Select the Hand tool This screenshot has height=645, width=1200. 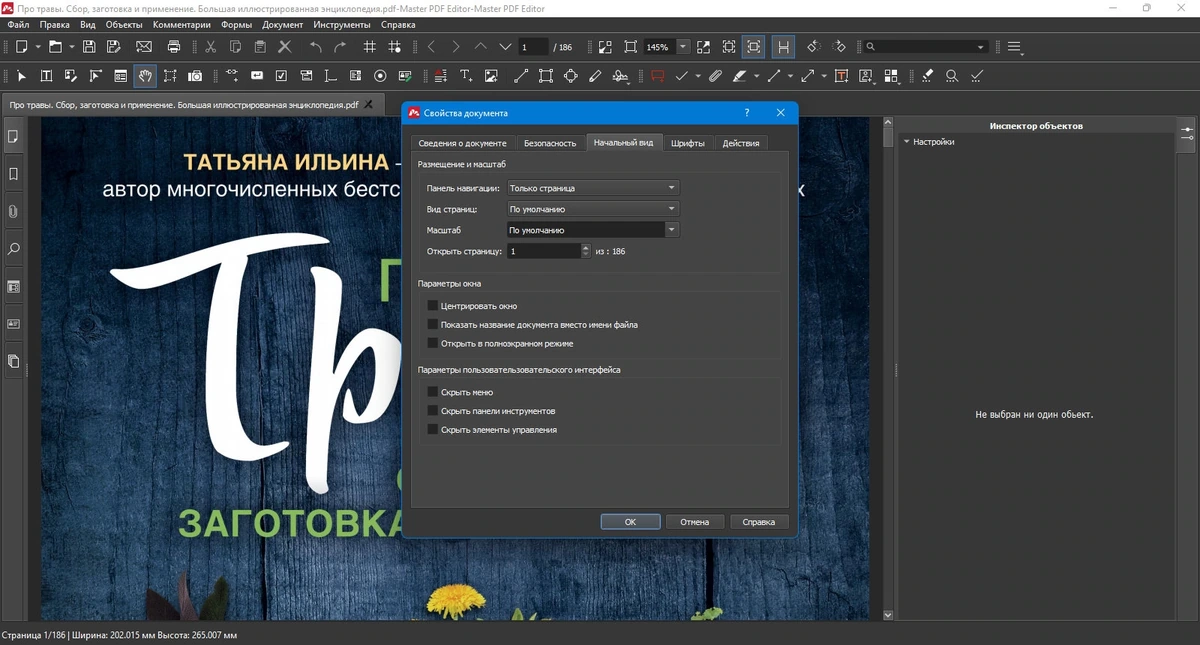click(x=146, y=75)
